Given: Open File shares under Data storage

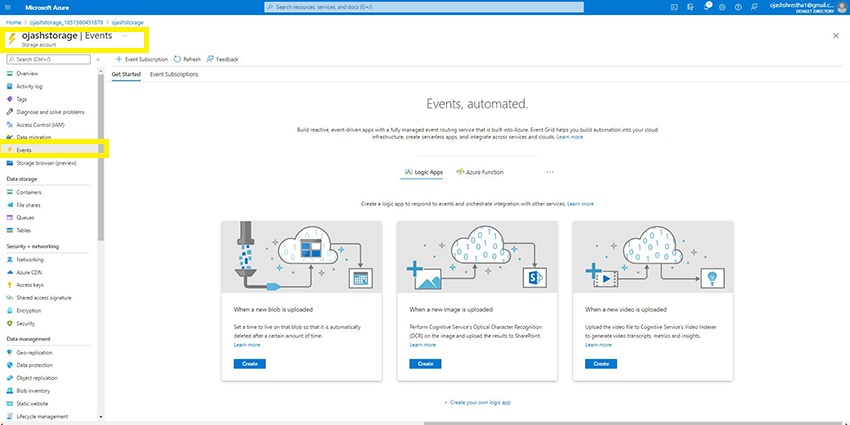Looking at the screenshot, I should point(28,205).
